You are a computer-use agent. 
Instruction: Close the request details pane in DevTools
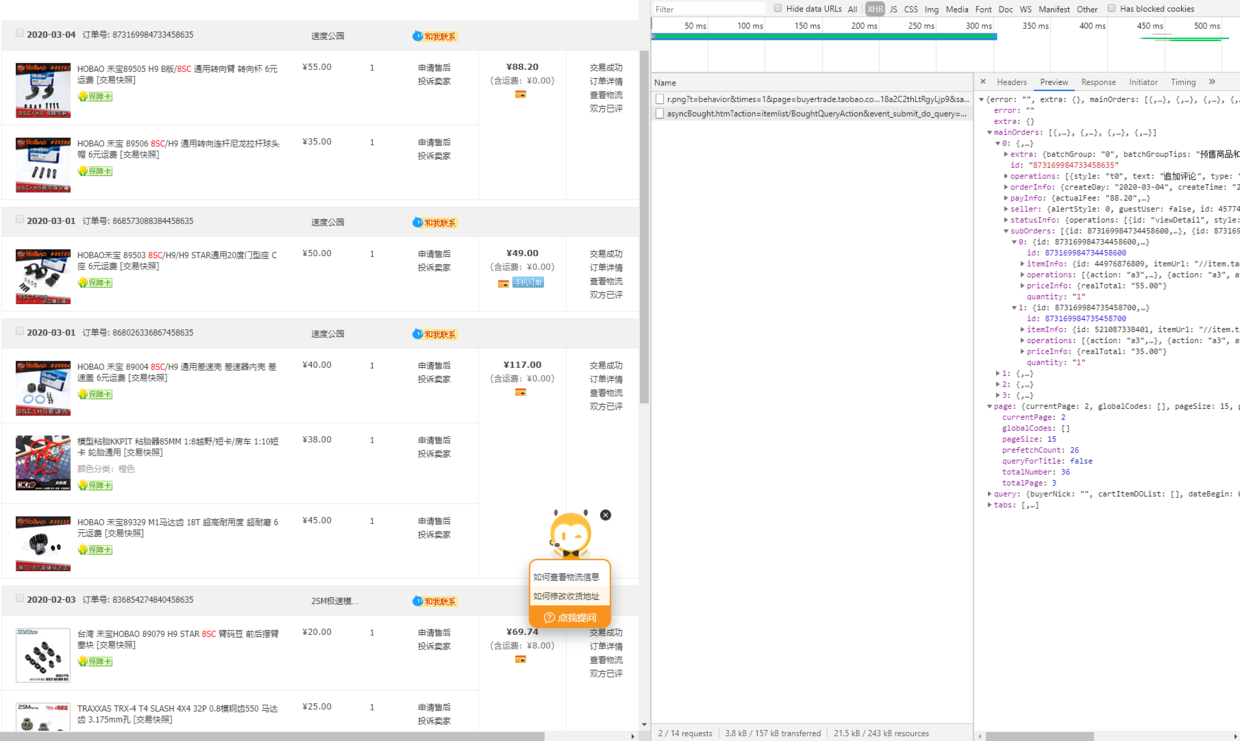983,82
